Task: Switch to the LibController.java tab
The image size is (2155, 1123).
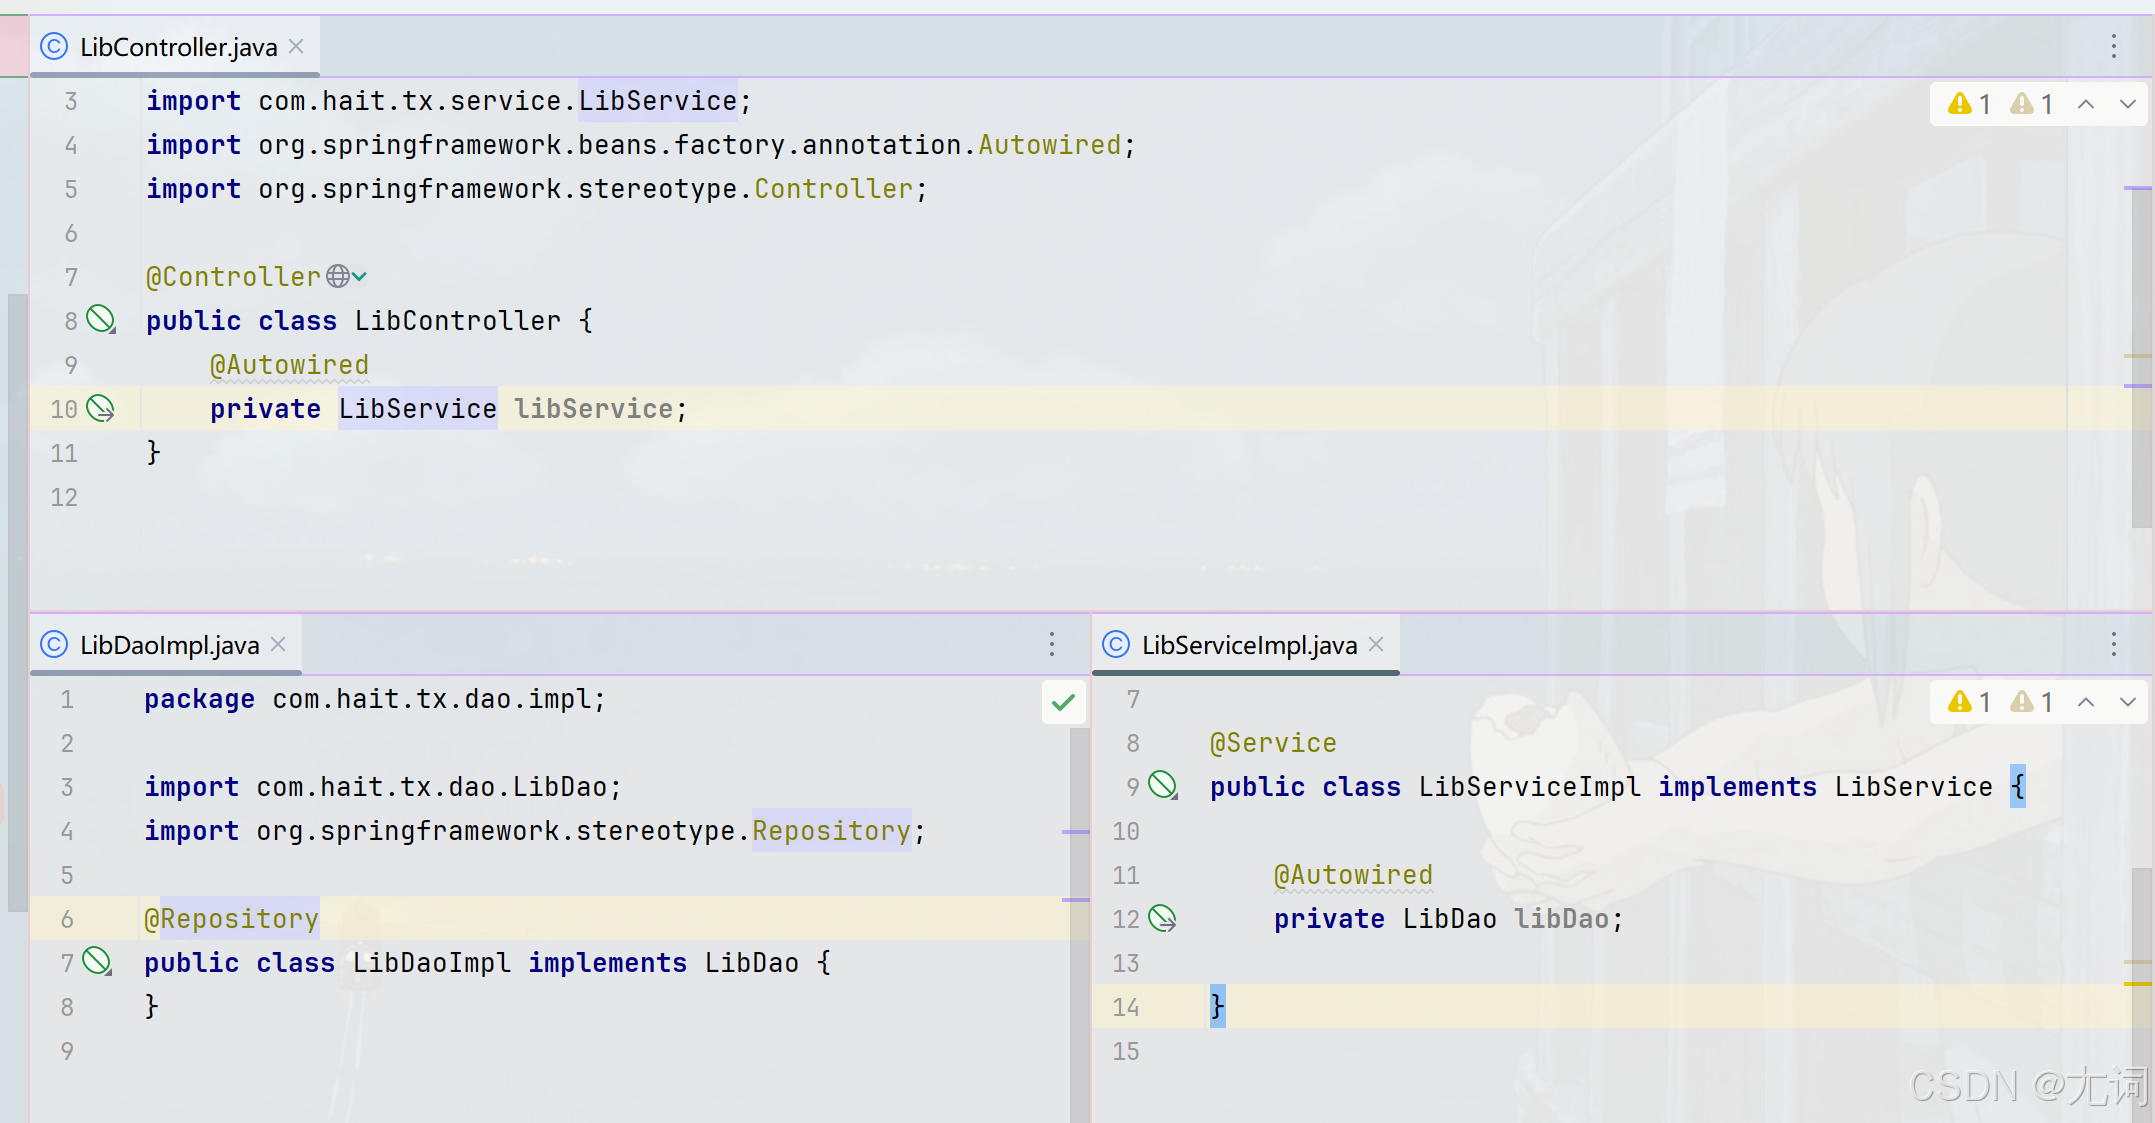Action: (x=178, y=47)
